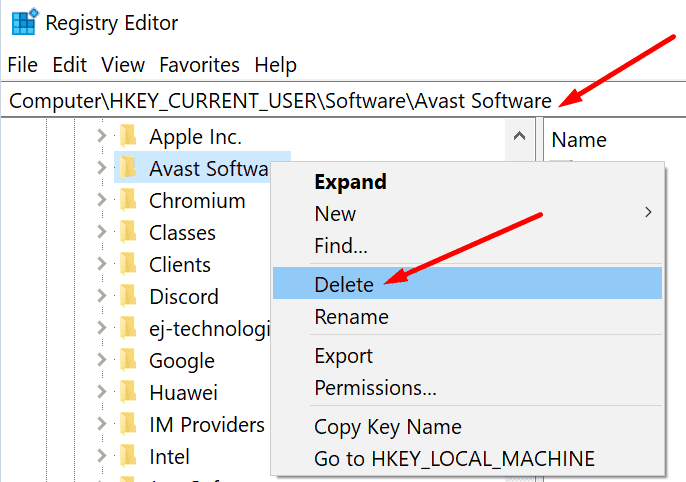Select the Chromium tree label
This screenshot has width=686, height=482.
[x=197, y=201]
